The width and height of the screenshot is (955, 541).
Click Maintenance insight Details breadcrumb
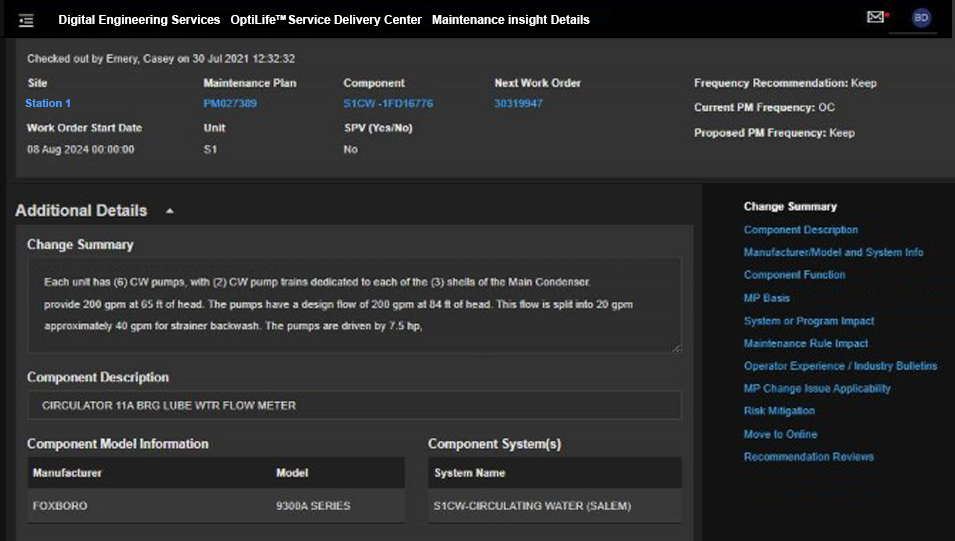click(x=510, y=19)
